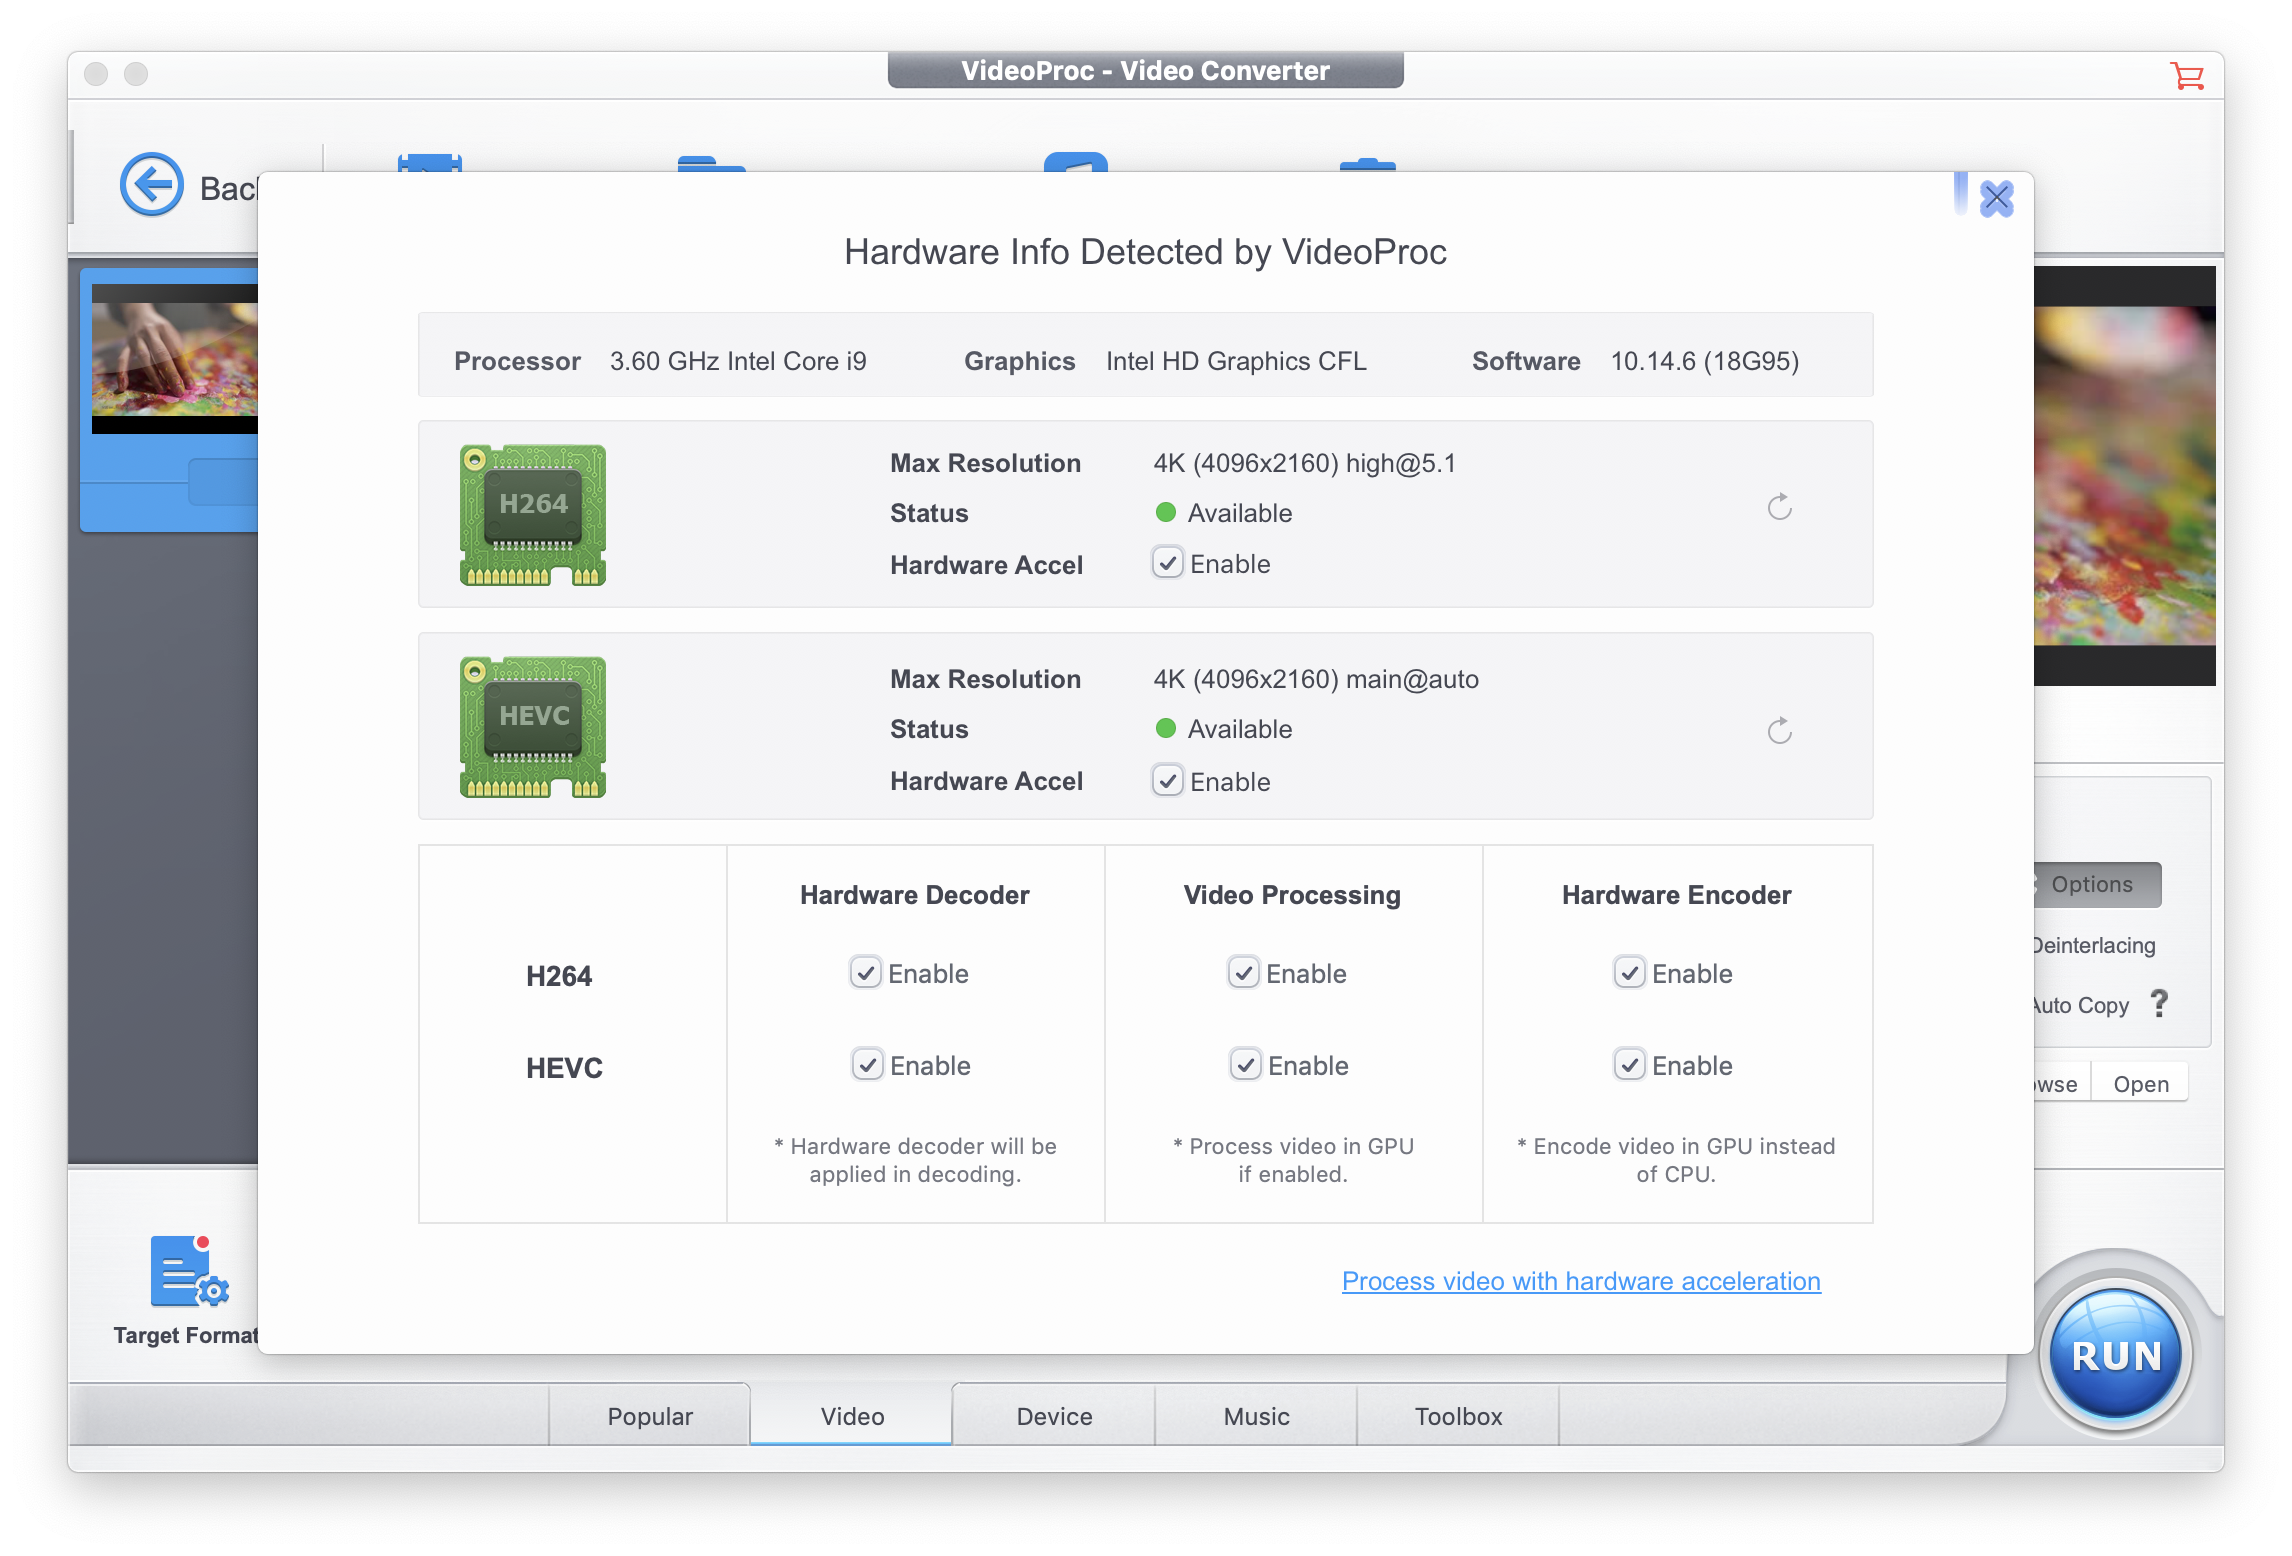This screenshot has width=2292, height=1556.
Task: Click the H264 chip icon
Action: (x=533, y=515)
